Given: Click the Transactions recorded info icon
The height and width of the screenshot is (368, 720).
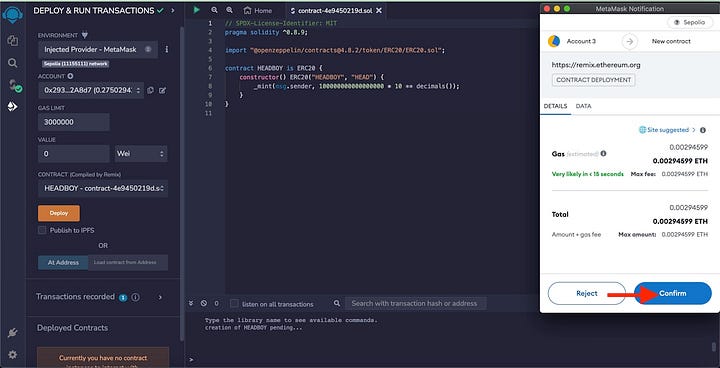Looking at the screenshot, I should [135, 297].
